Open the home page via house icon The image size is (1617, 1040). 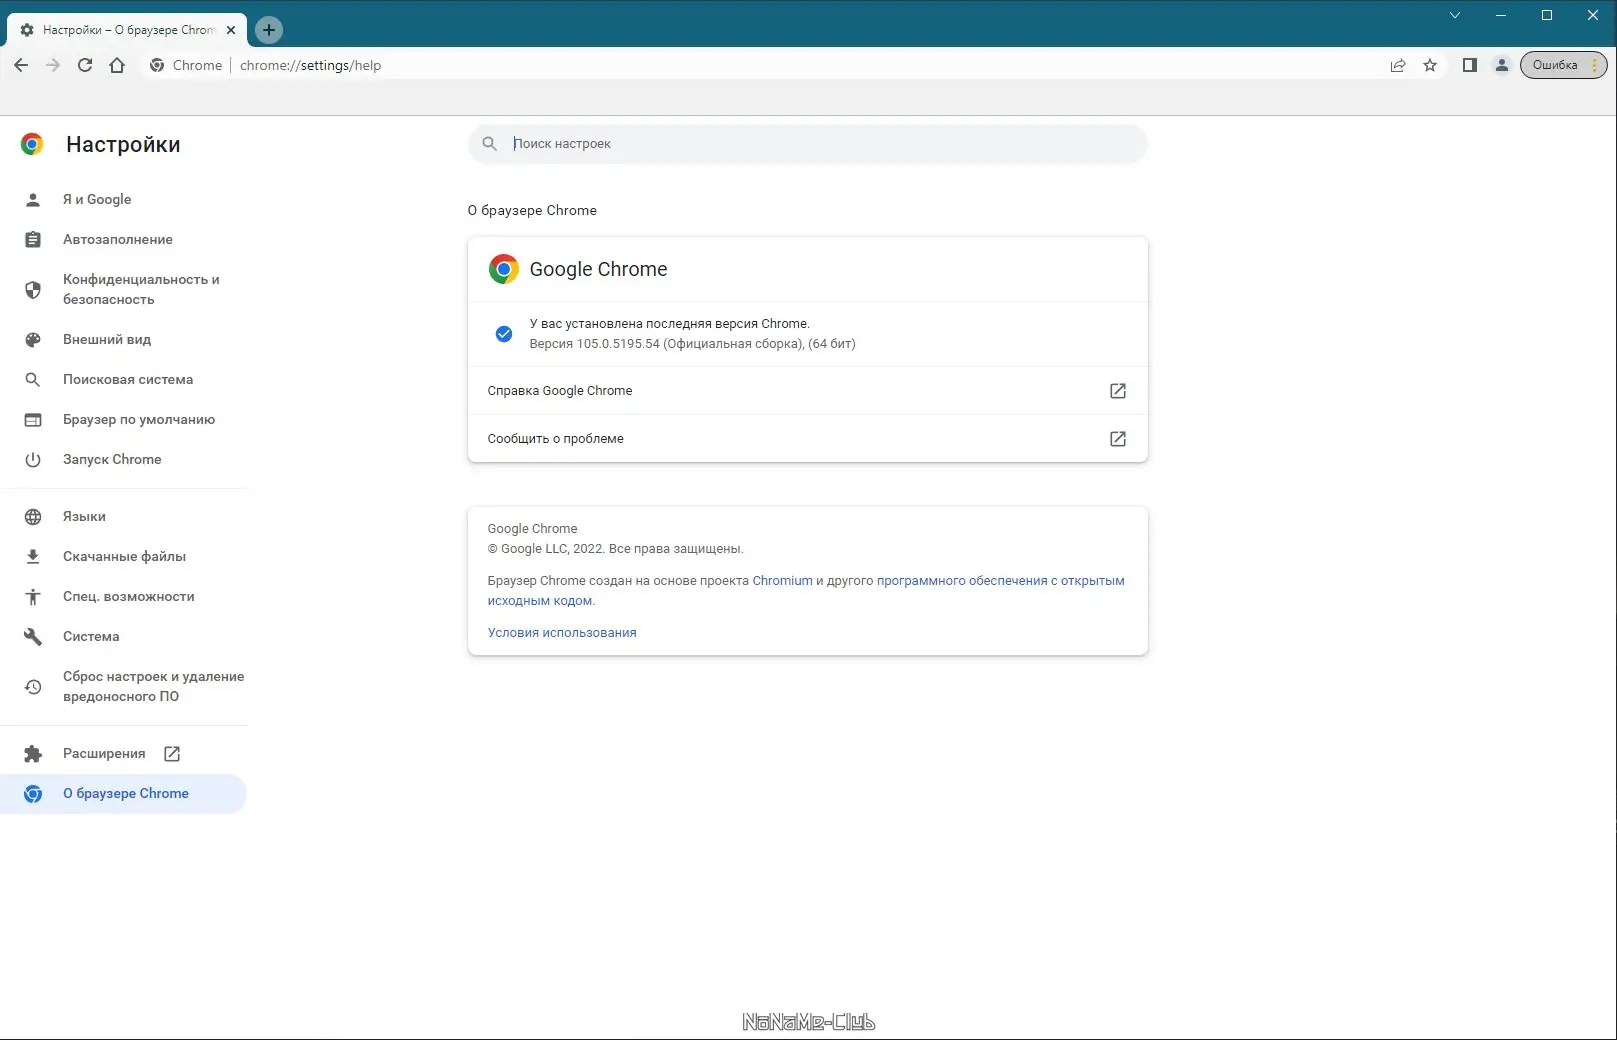click(117, 65)
